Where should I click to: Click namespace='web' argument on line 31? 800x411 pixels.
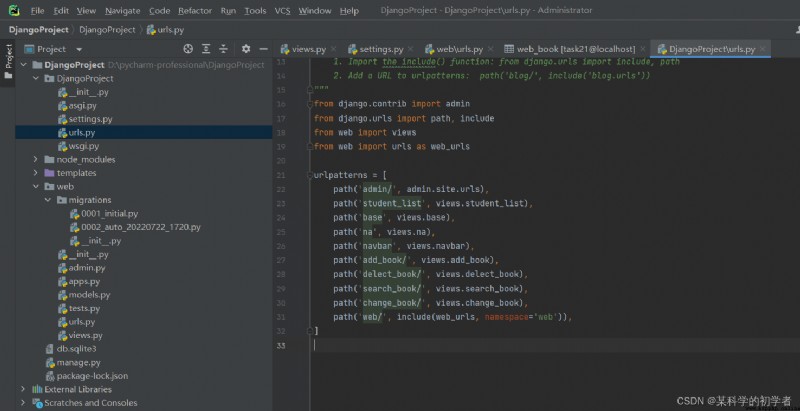click(x=521, y=317)
